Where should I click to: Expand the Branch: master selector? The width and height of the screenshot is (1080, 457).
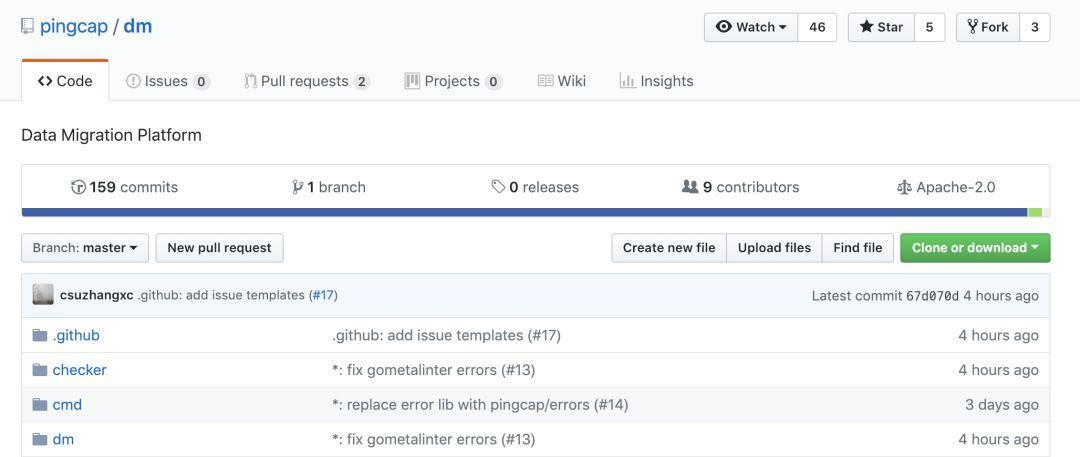[85, 248]
